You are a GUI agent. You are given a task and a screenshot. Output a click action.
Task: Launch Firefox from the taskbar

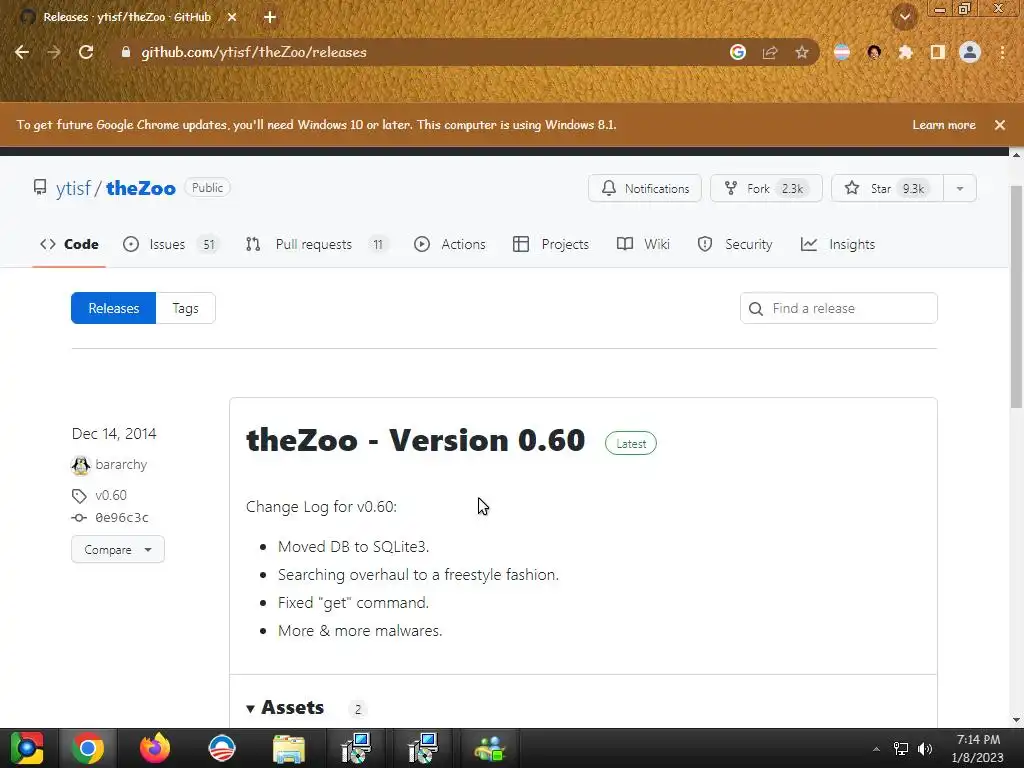click(155, 748)
